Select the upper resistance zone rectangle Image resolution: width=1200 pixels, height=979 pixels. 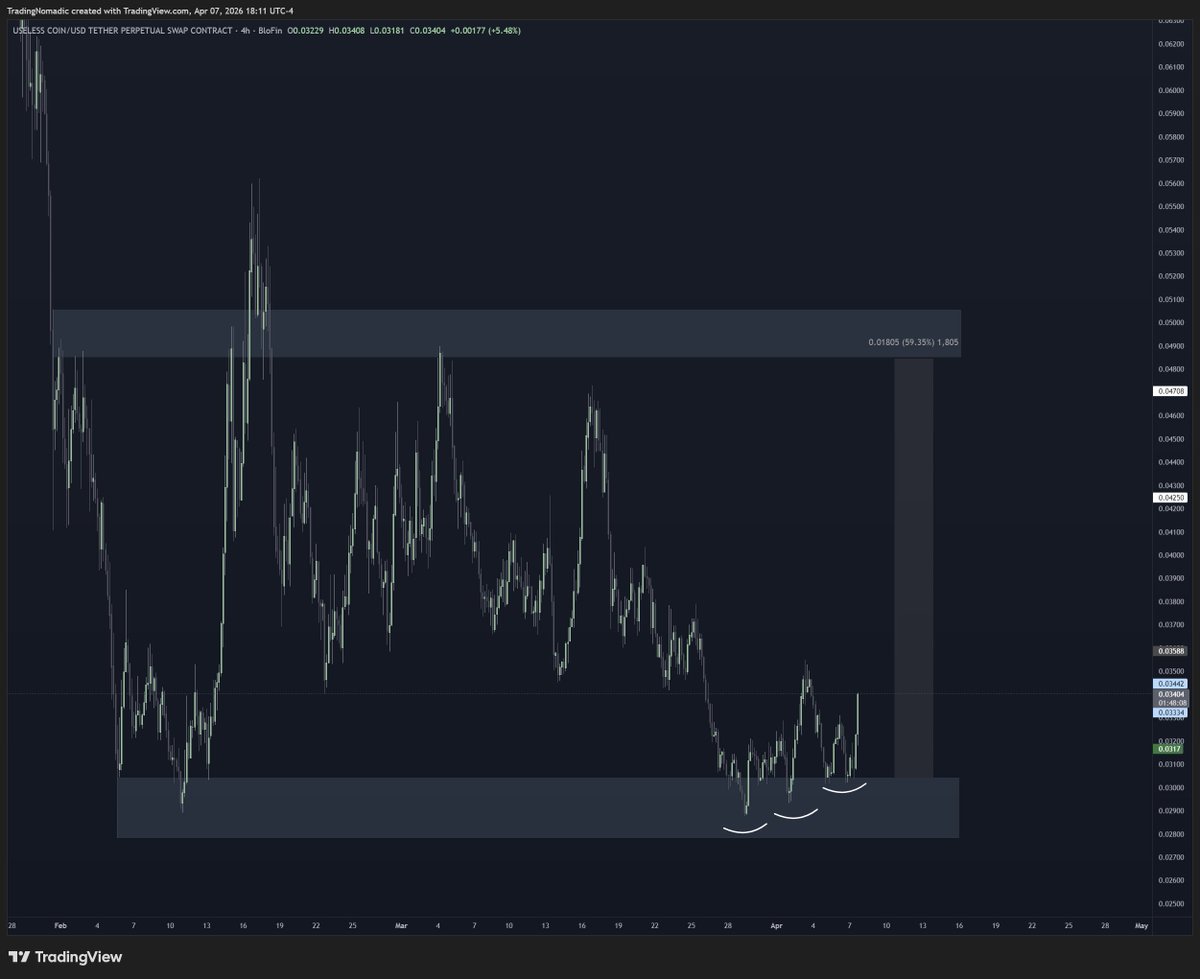(500, 333)
